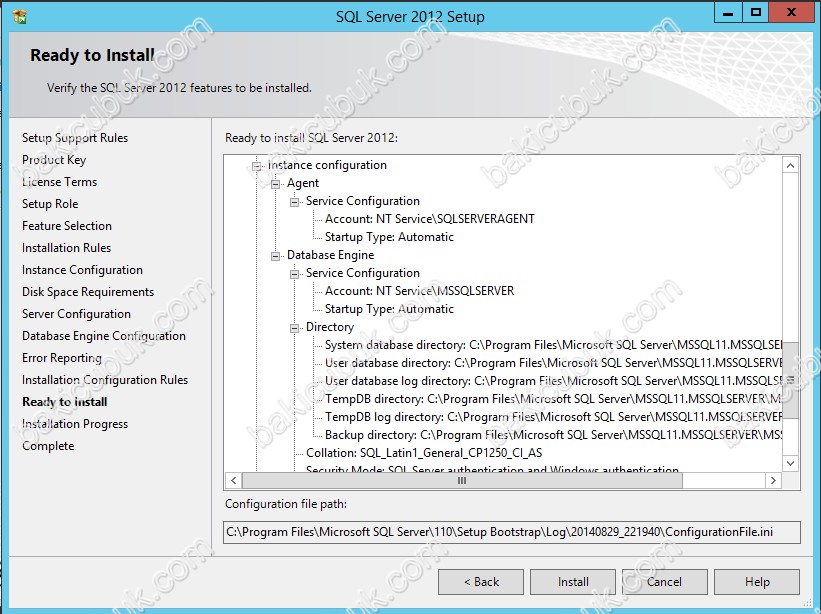Viewport: 821px width, 614px height.
Task: Select the Product Key step
Action: tap(54, 160)
